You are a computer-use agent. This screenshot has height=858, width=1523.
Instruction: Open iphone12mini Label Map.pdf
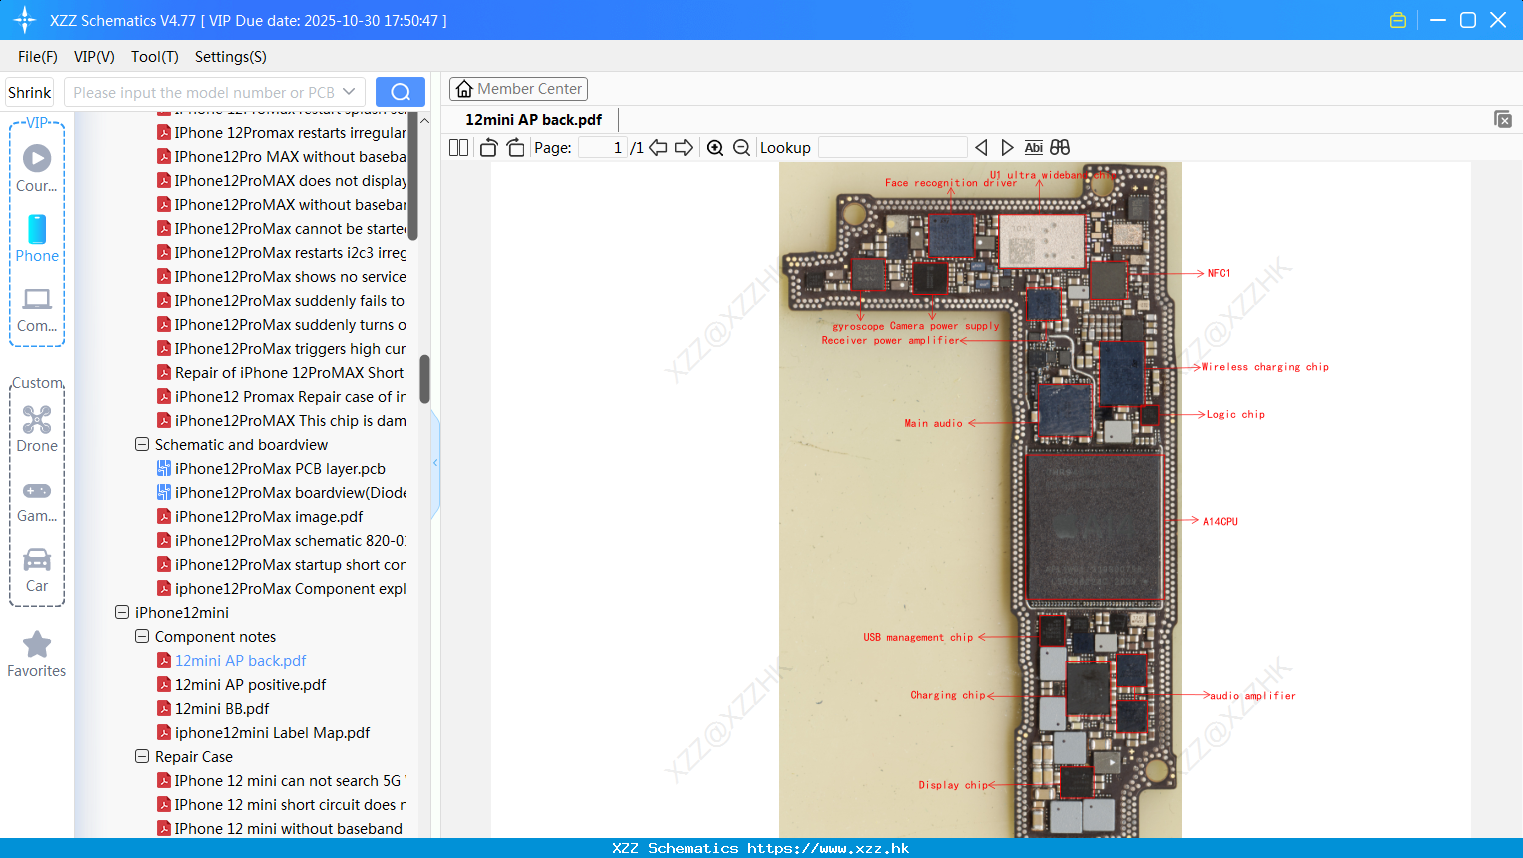click(x=272, y=732)
